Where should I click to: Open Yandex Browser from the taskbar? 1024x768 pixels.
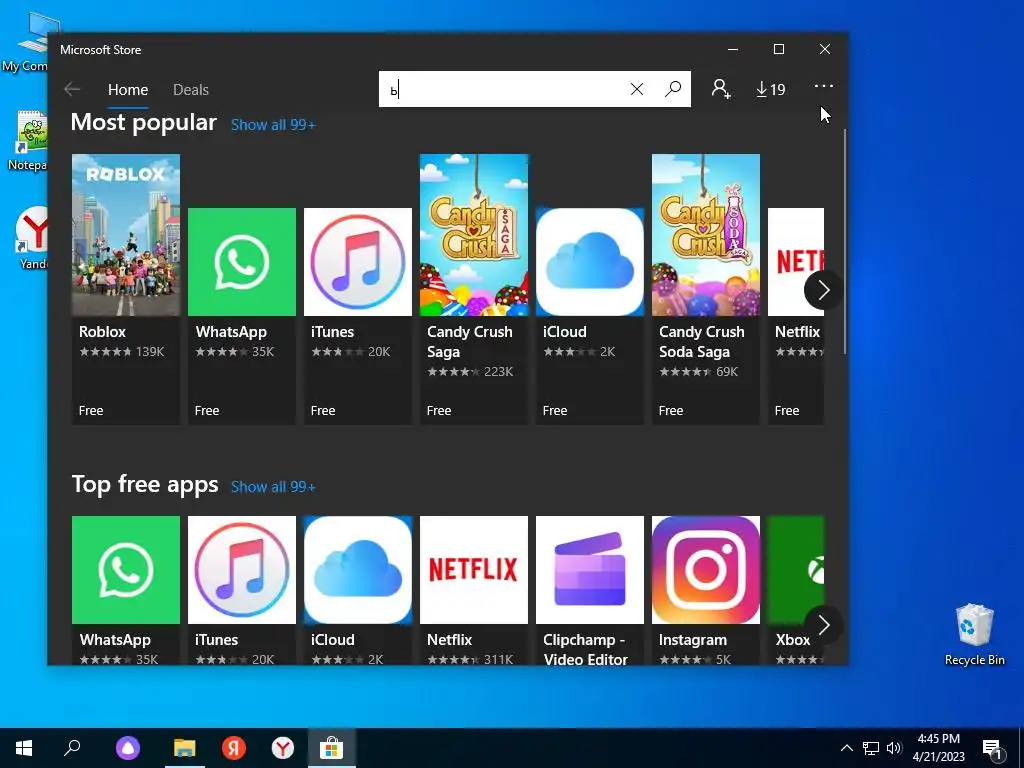click(x=283, y=748)
